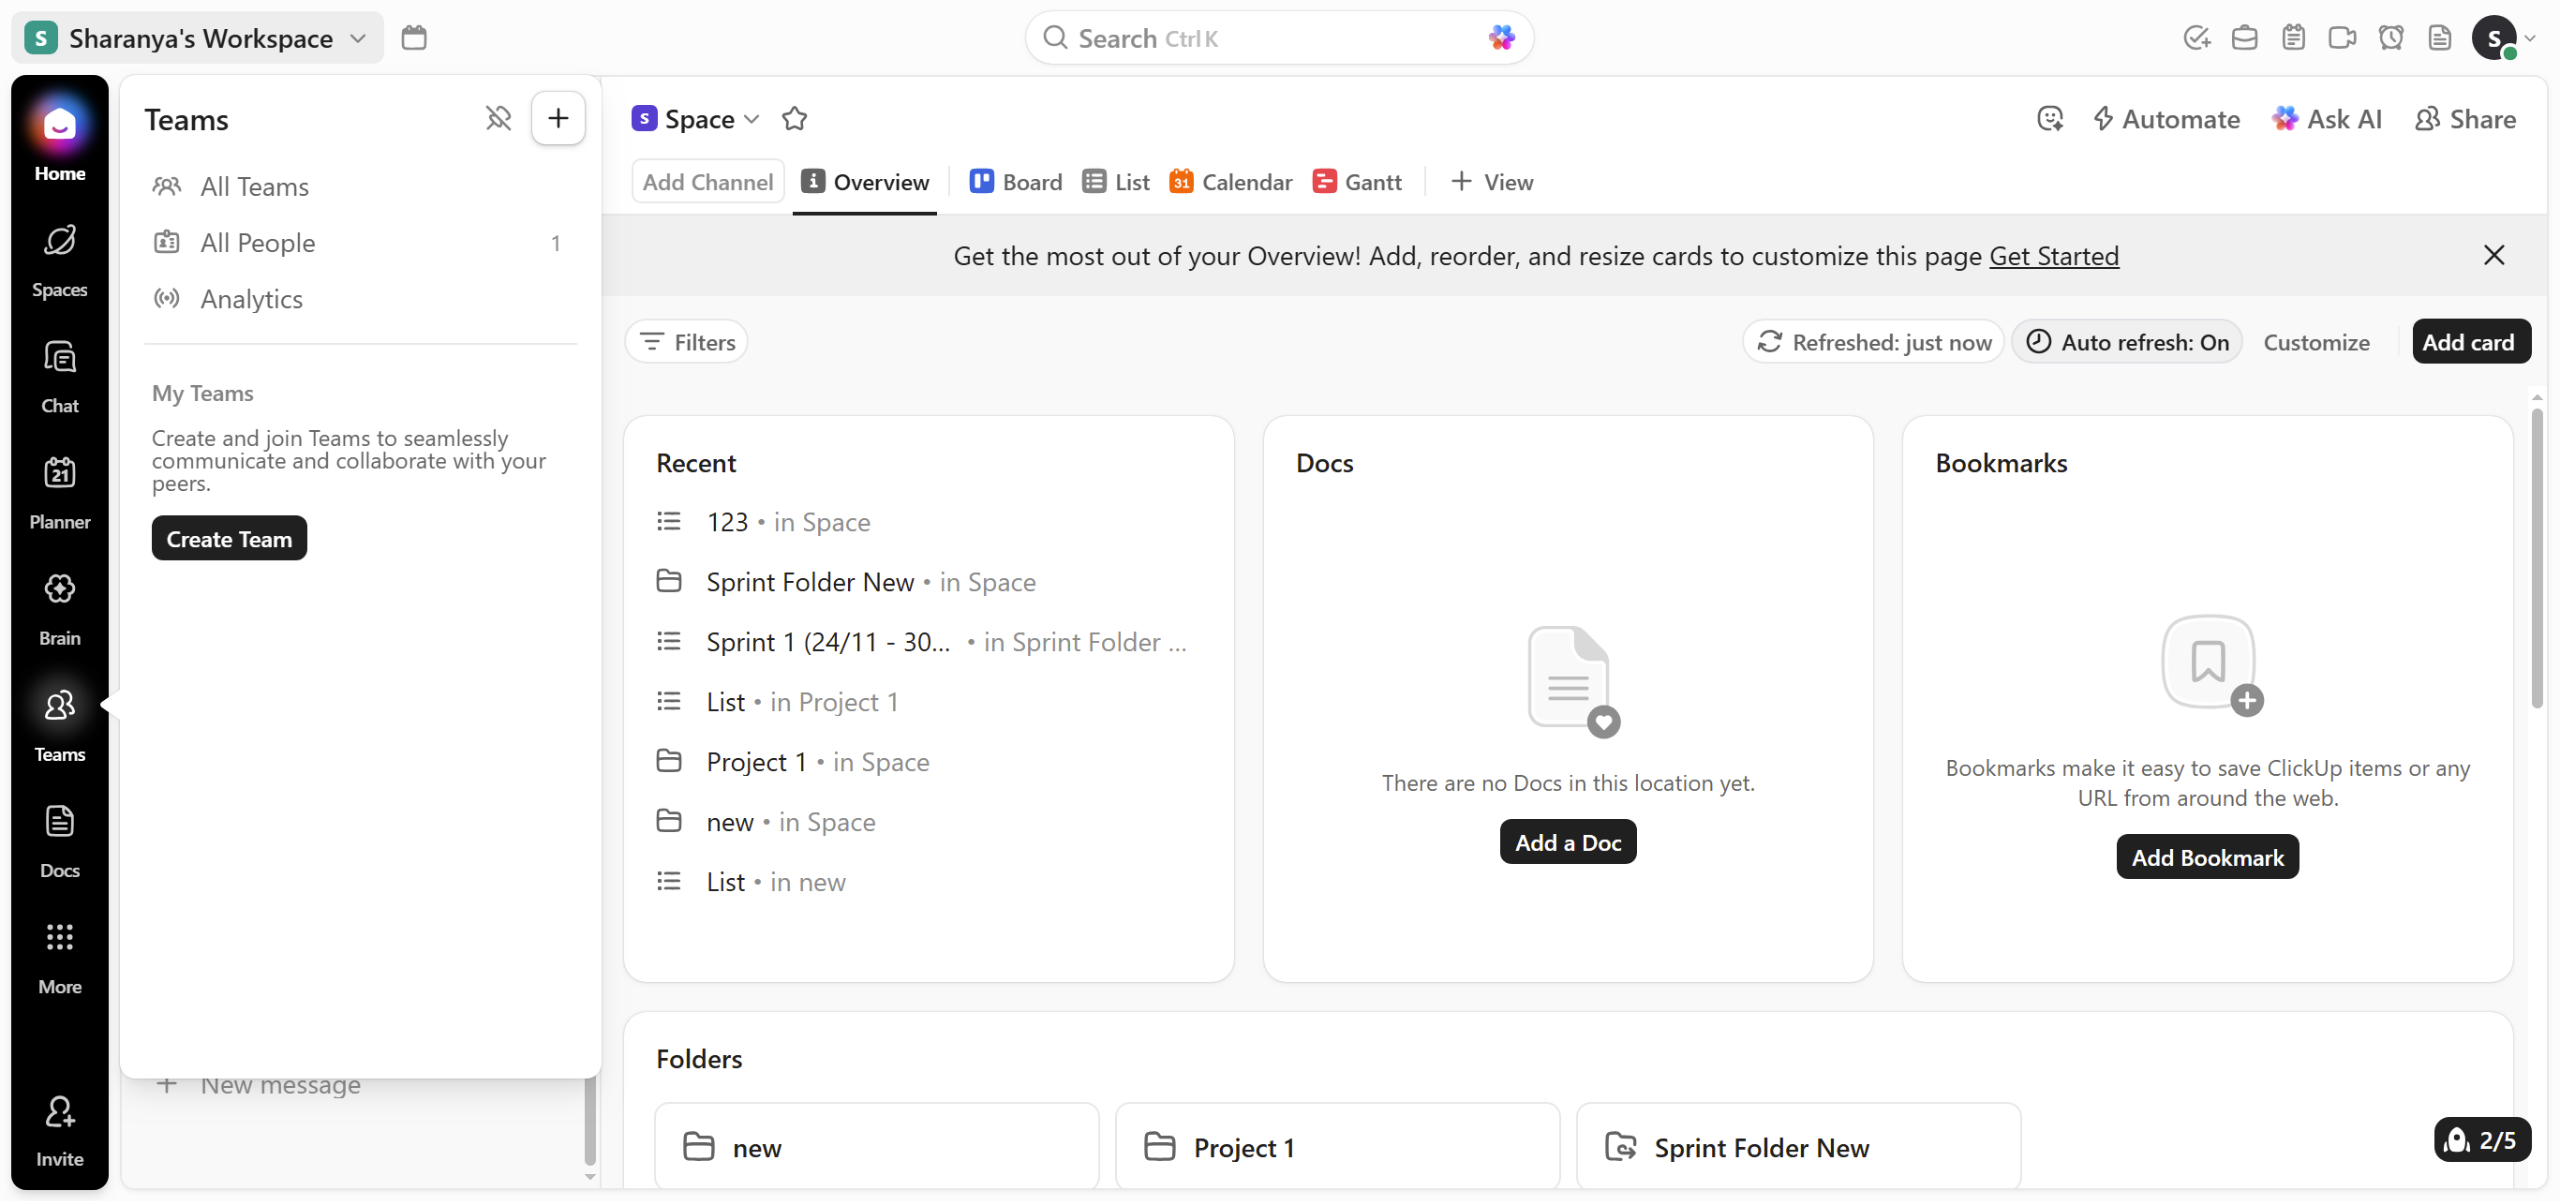This screenshot has height=1201, width=2560.
Task: Click the Create Team button
Action: (x=229, y=539)
